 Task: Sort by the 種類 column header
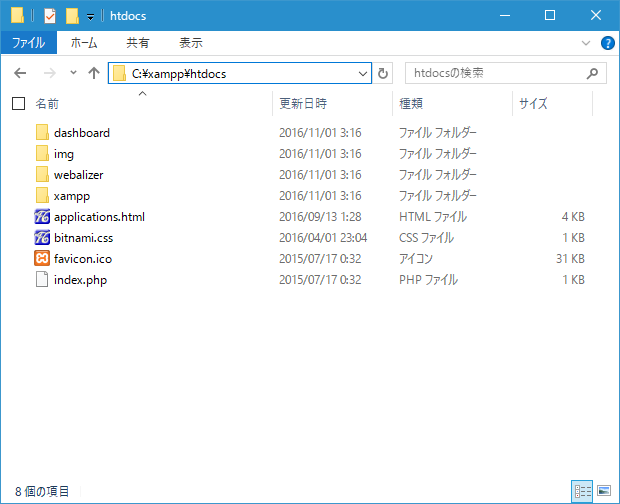[411, 104]
